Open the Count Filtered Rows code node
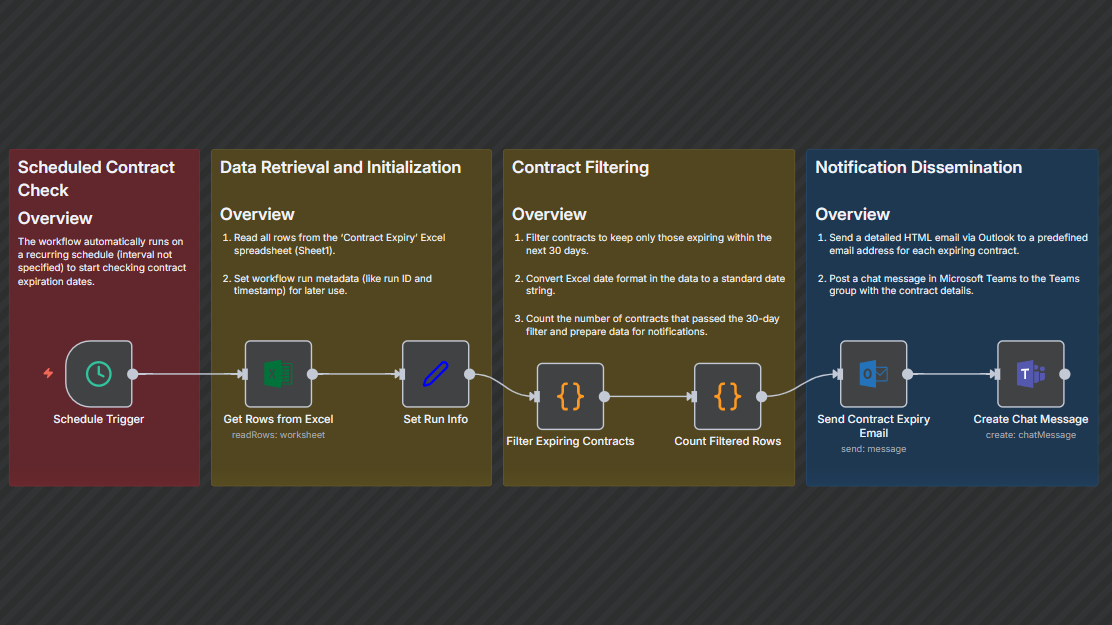The image size is (1112, 625). (727, 396)
